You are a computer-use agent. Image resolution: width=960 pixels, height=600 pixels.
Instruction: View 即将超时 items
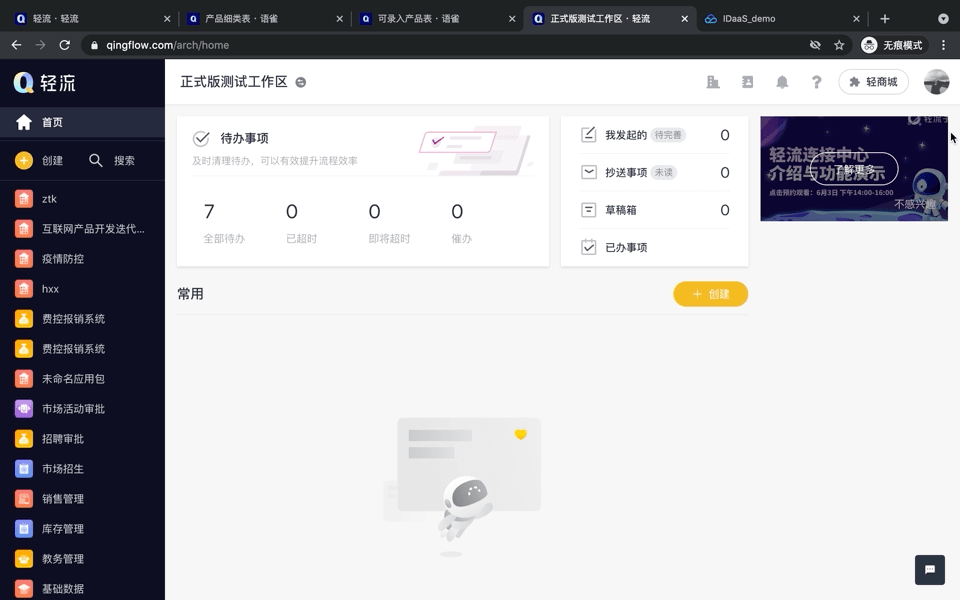tap(389, 223)
